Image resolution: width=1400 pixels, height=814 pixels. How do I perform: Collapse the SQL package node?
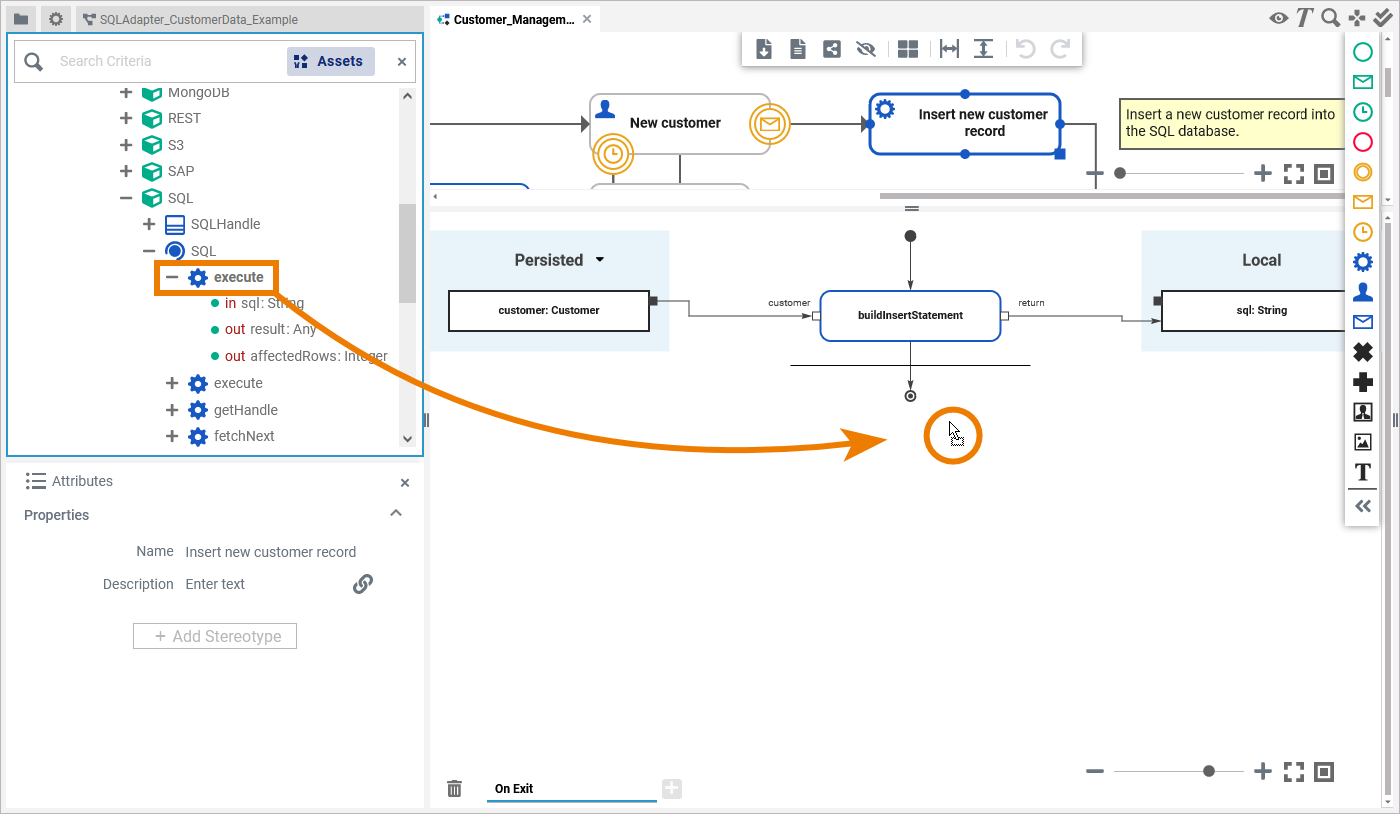[x=126, y=198]
